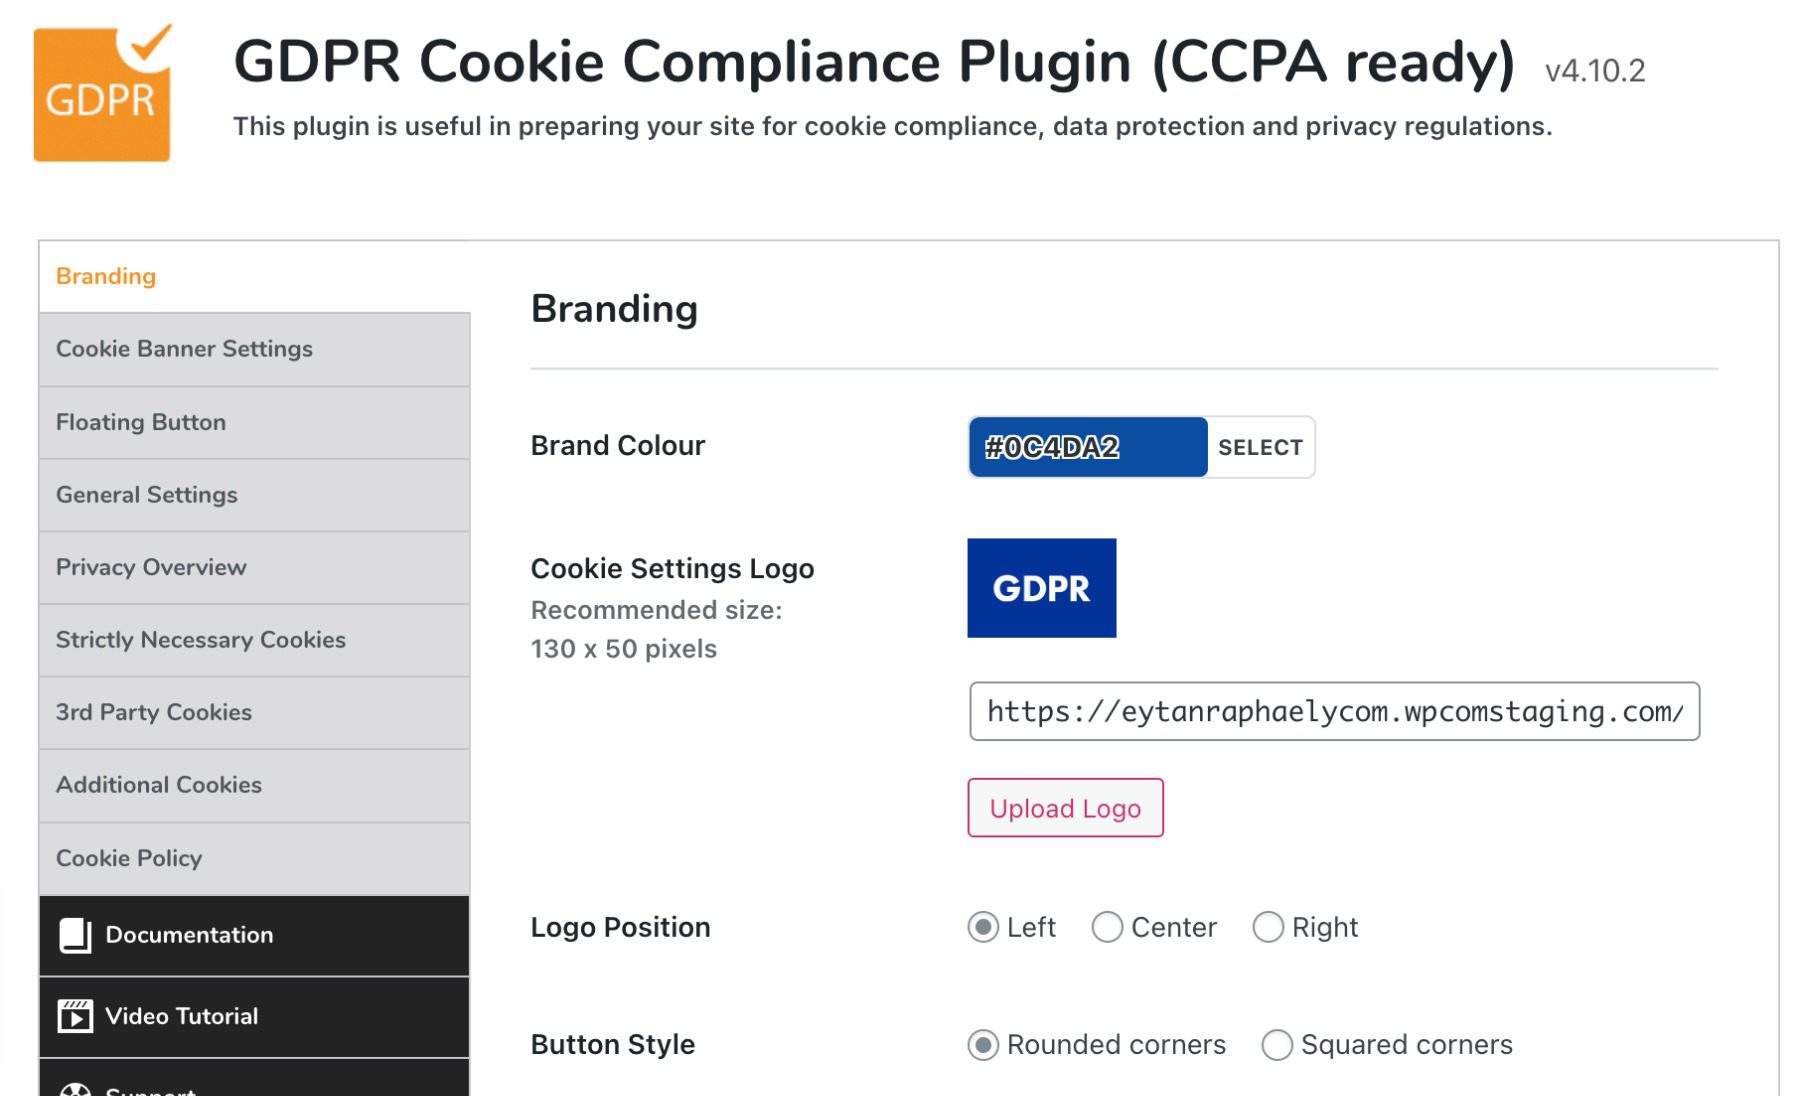Viewport: 1800px width, 1096px height.
Task: Open Privacy Overview settings
Action: pos(151,567)
